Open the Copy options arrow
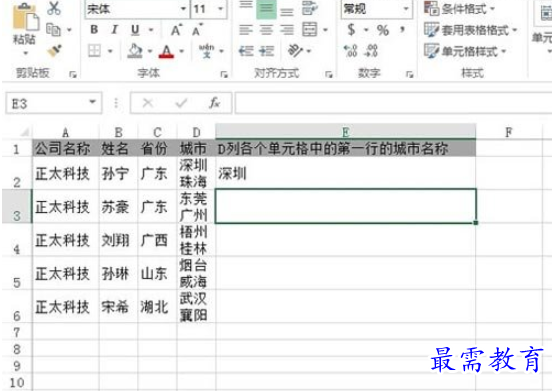Image resolution: width=552 pixels, height=391 pixels. click(x=69, y=30)
